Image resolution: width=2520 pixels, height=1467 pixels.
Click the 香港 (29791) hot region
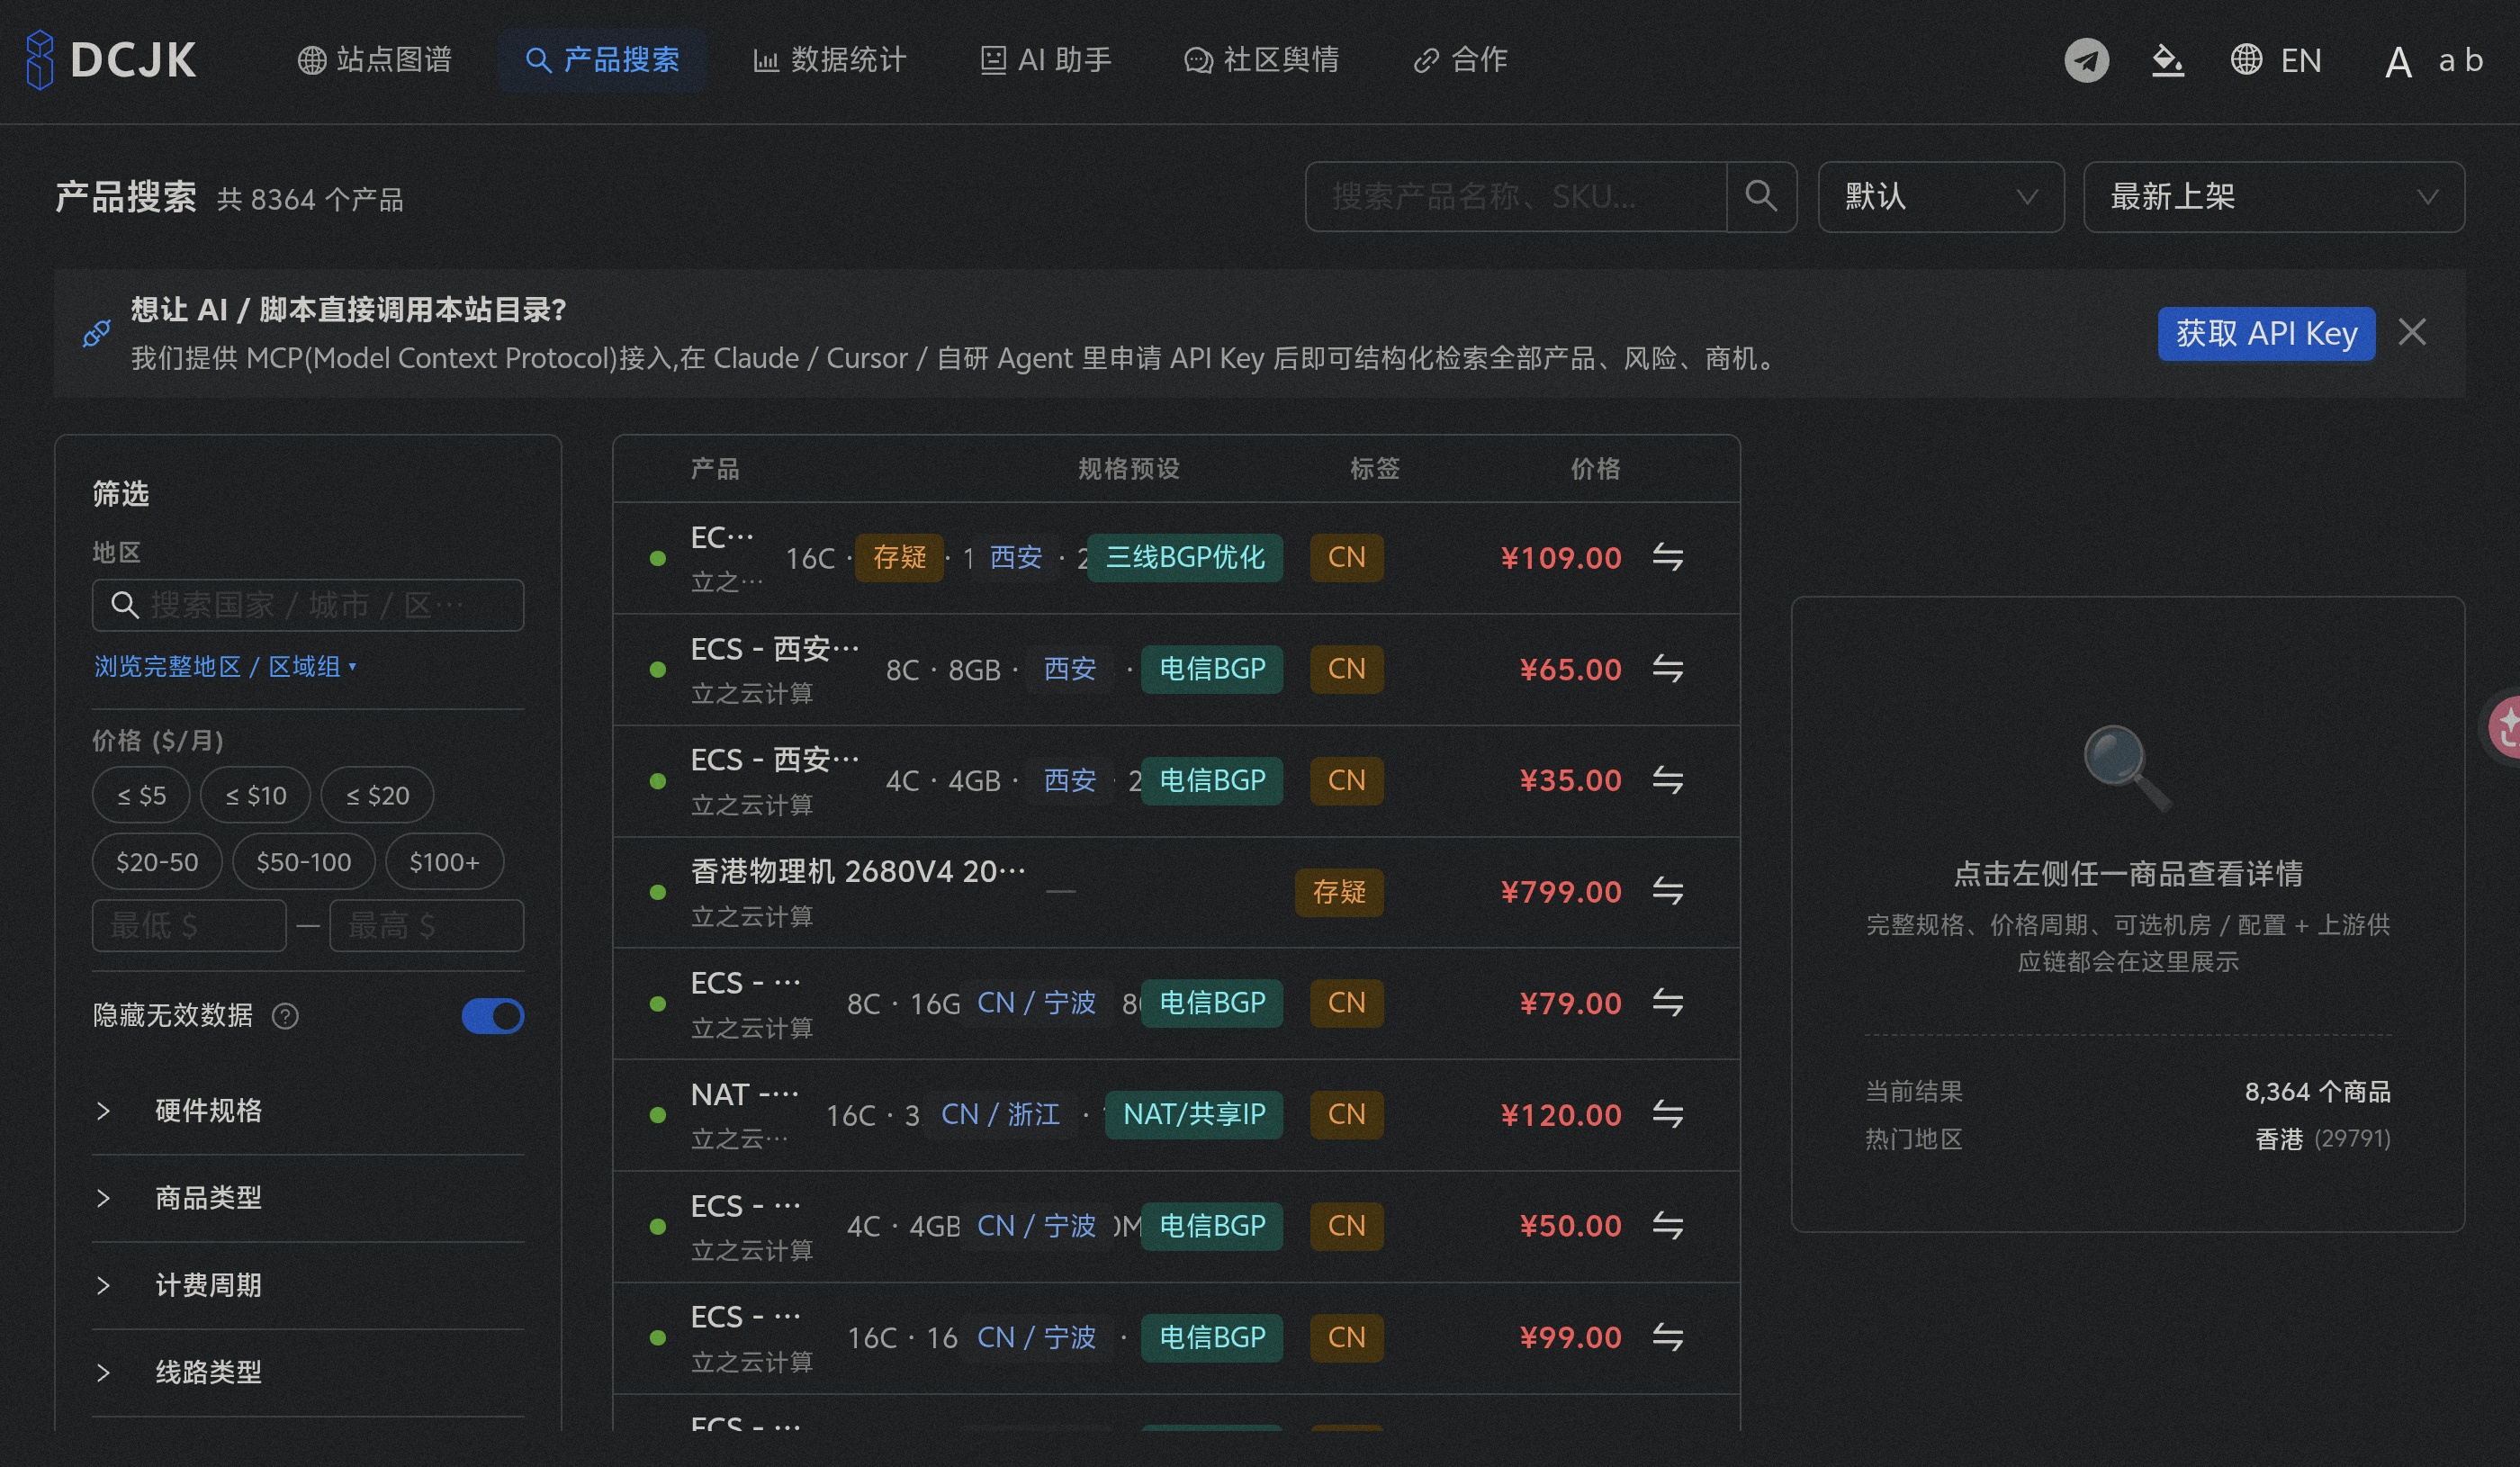pyautogui.click(x=2322, y=1139)
